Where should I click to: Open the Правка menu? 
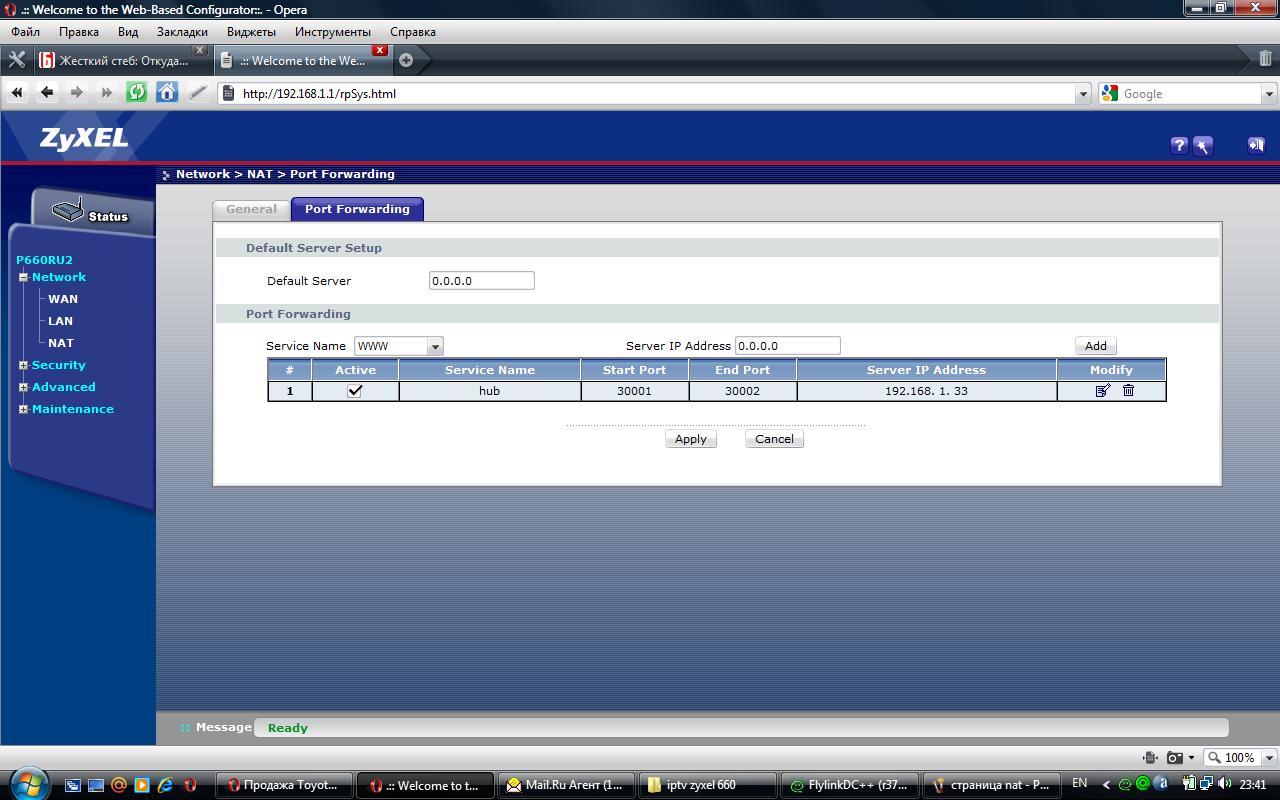[x=79, y=31]
